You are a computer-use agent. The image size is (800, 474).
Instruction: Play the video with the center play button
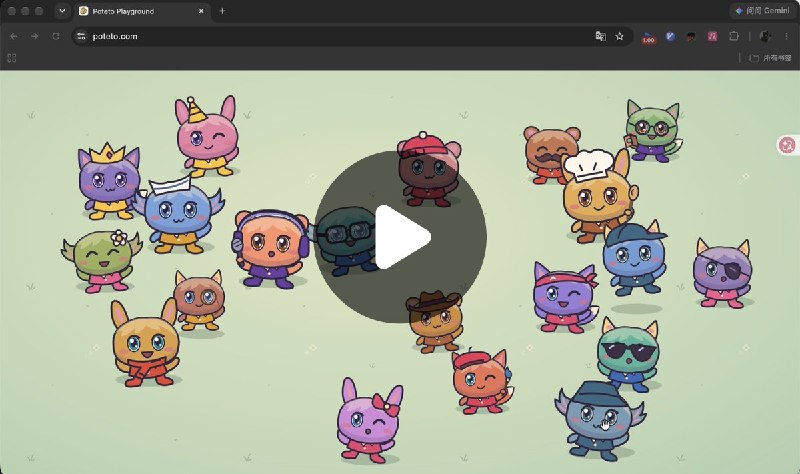click(401, 237)
